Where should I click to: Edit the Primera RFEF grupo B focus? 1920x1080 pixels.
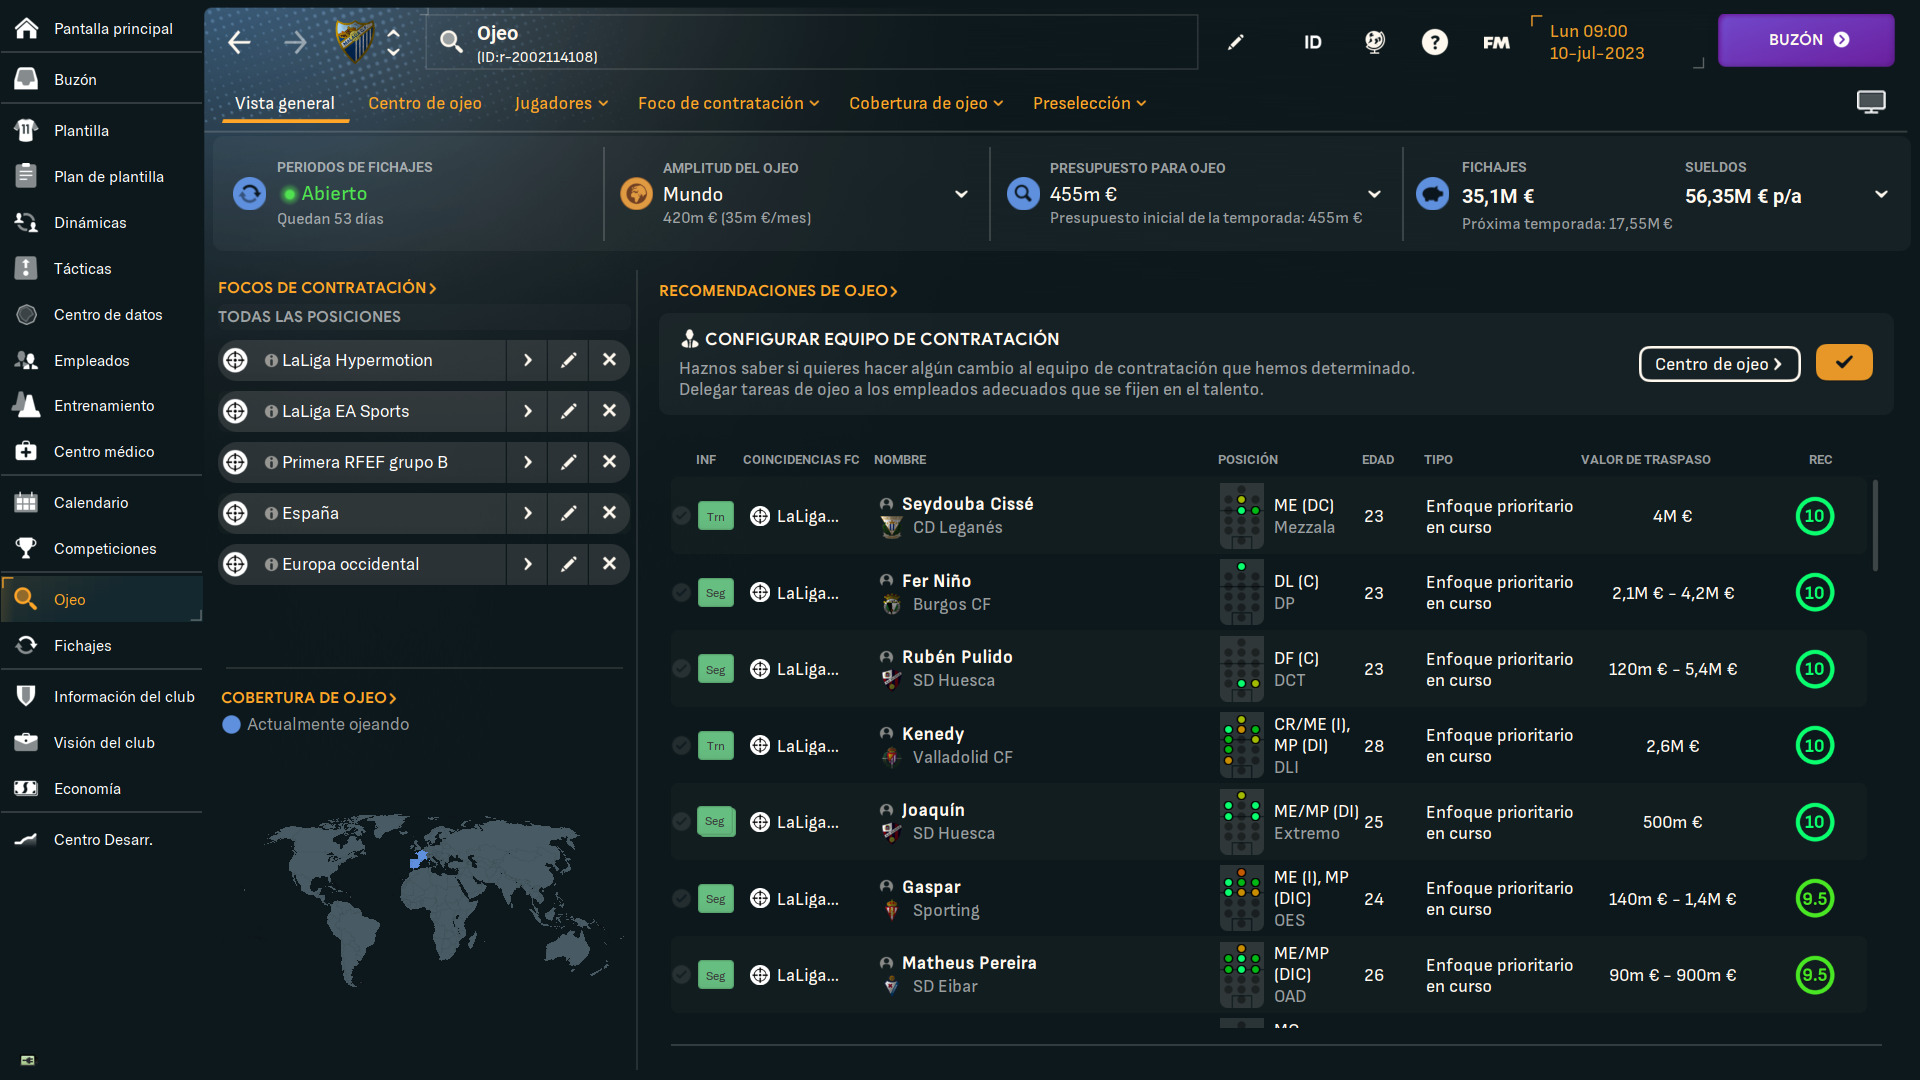click(568, 462)
